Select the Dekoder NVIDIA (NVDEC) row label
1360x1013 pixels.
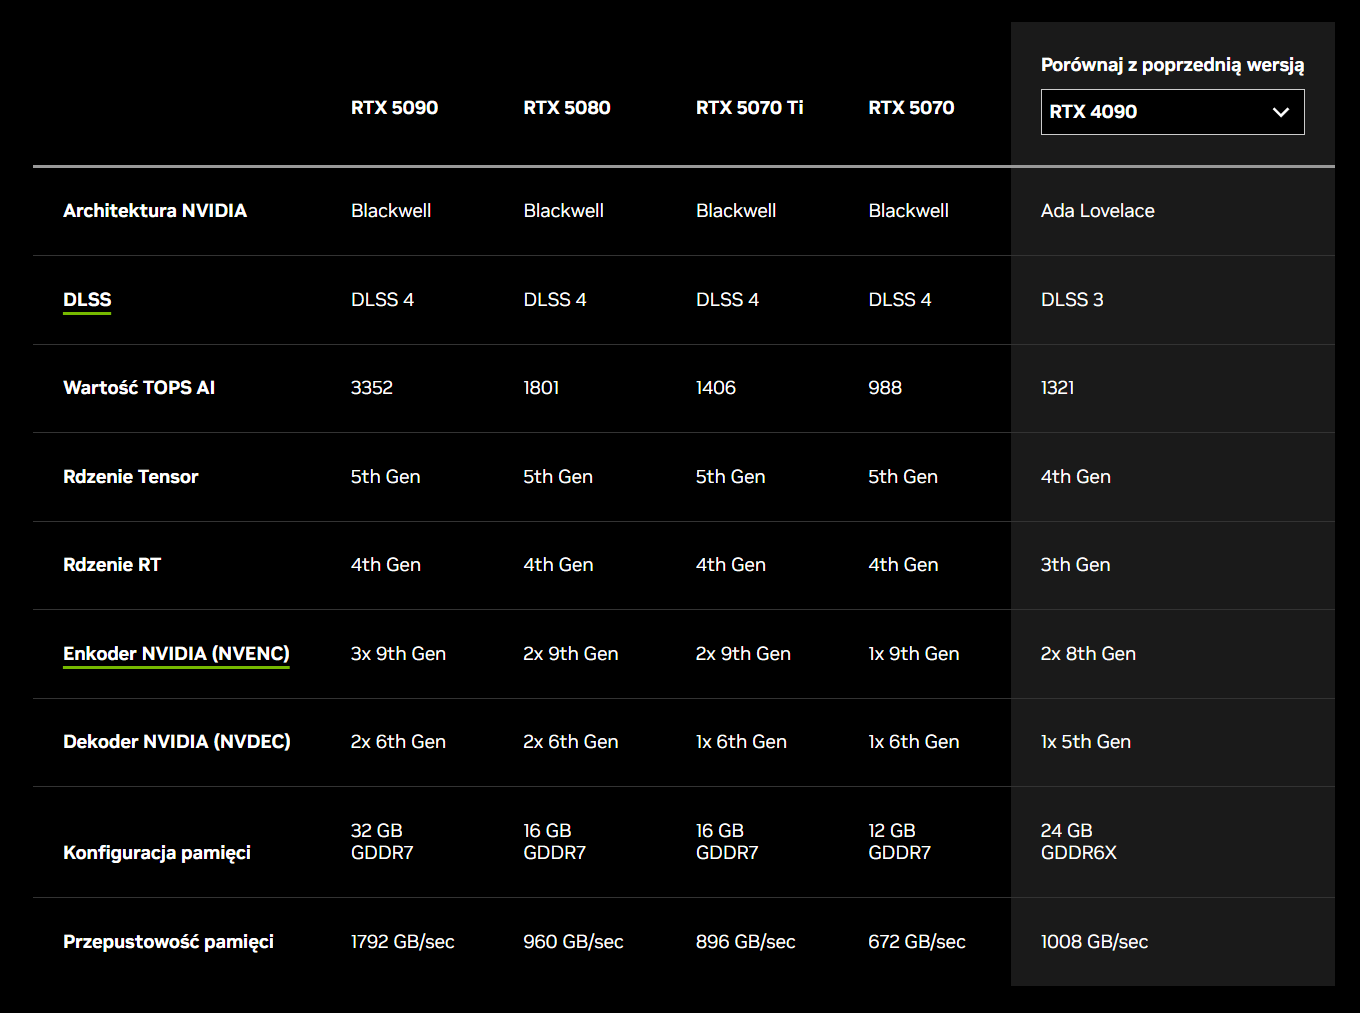tap(177, 742)
